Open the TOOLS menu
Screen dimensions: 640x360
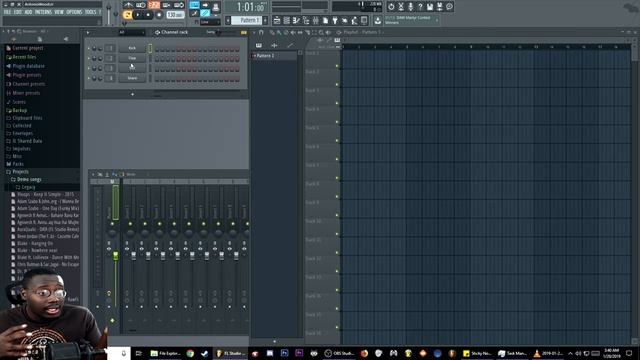pyautogui.click(x=90, y=12)
